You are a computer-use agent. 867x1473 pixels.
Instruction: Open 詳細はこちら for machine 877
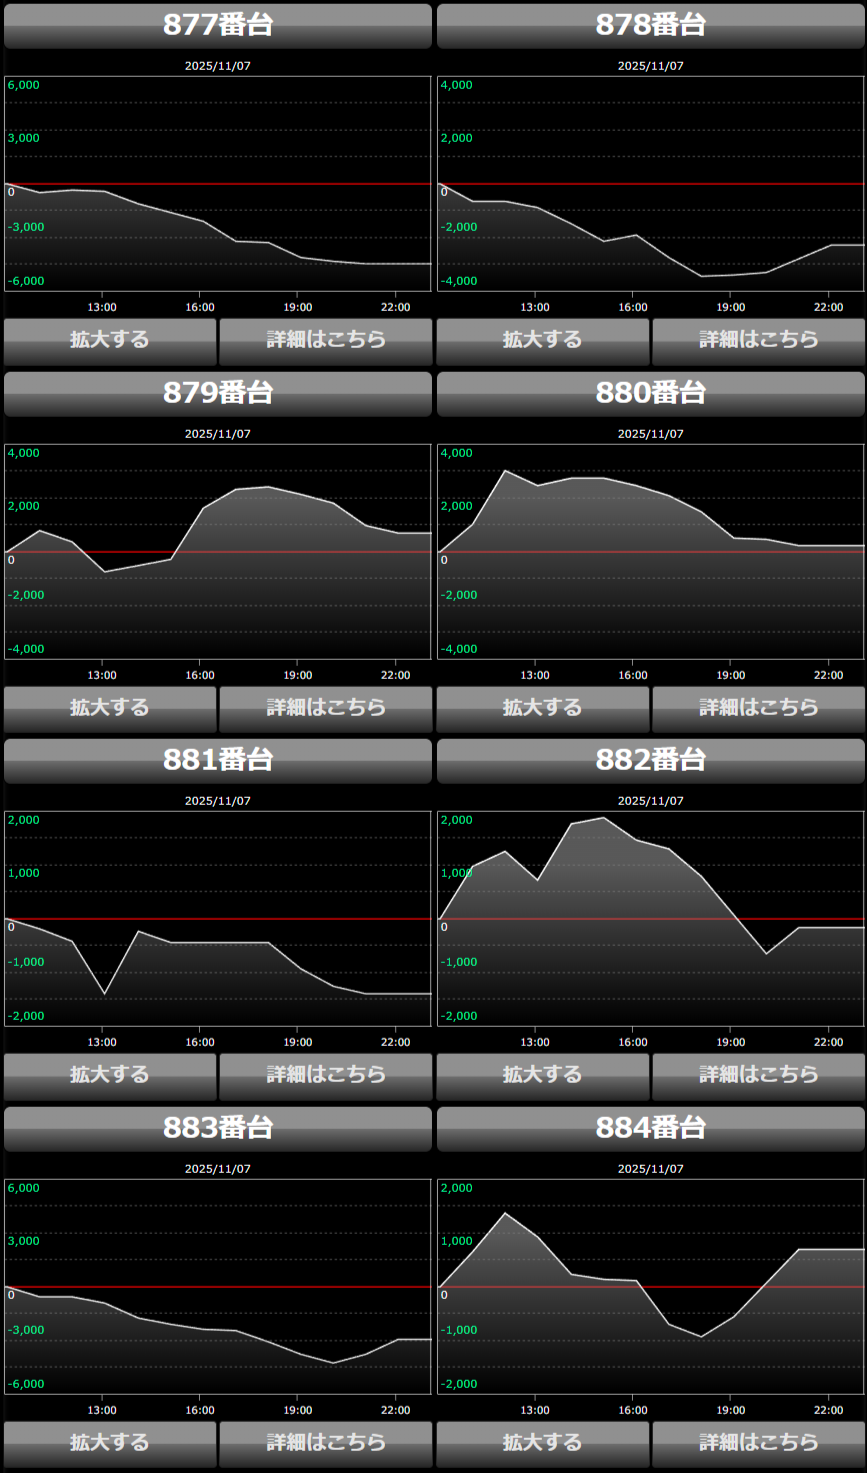(x=326, y=340)
